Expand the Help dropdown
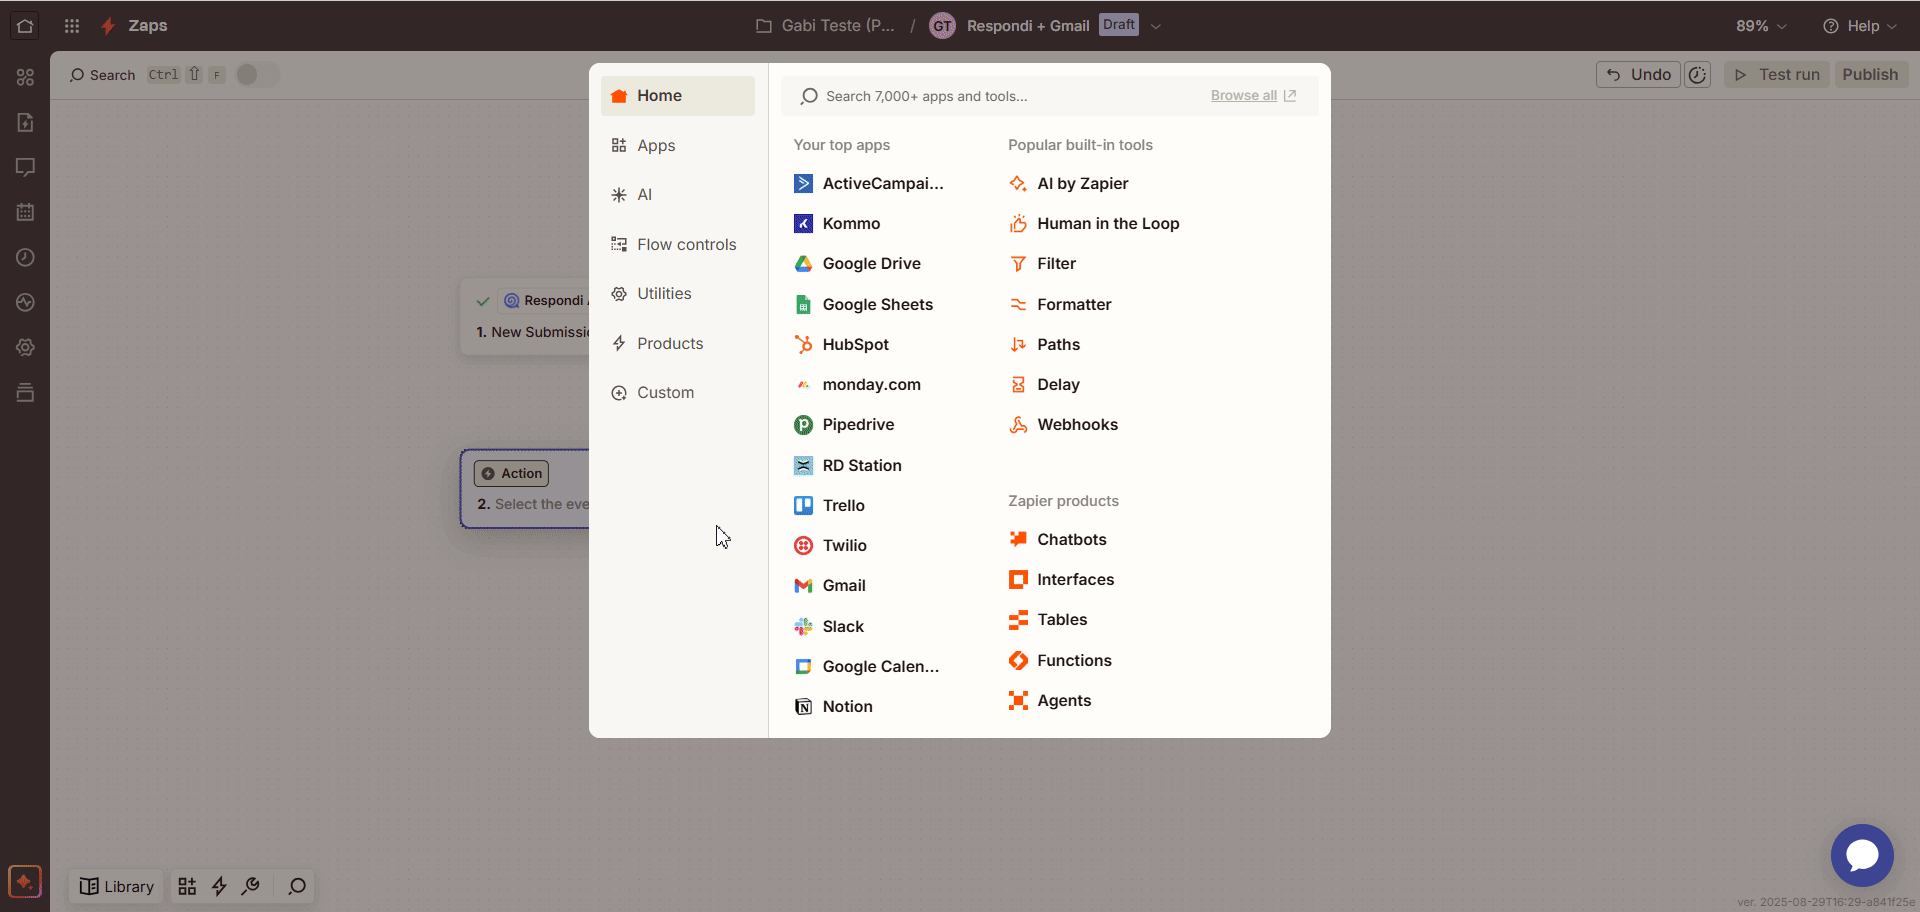Image resolution: width=1920 pixels, height=912 pixels. coord(1860,26)
